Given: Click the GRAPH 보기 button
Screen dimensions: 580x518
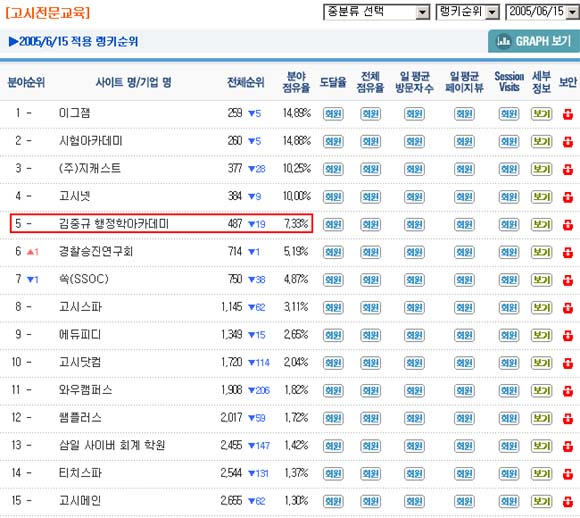Looking at the screenshot, I should pos(534,41).
